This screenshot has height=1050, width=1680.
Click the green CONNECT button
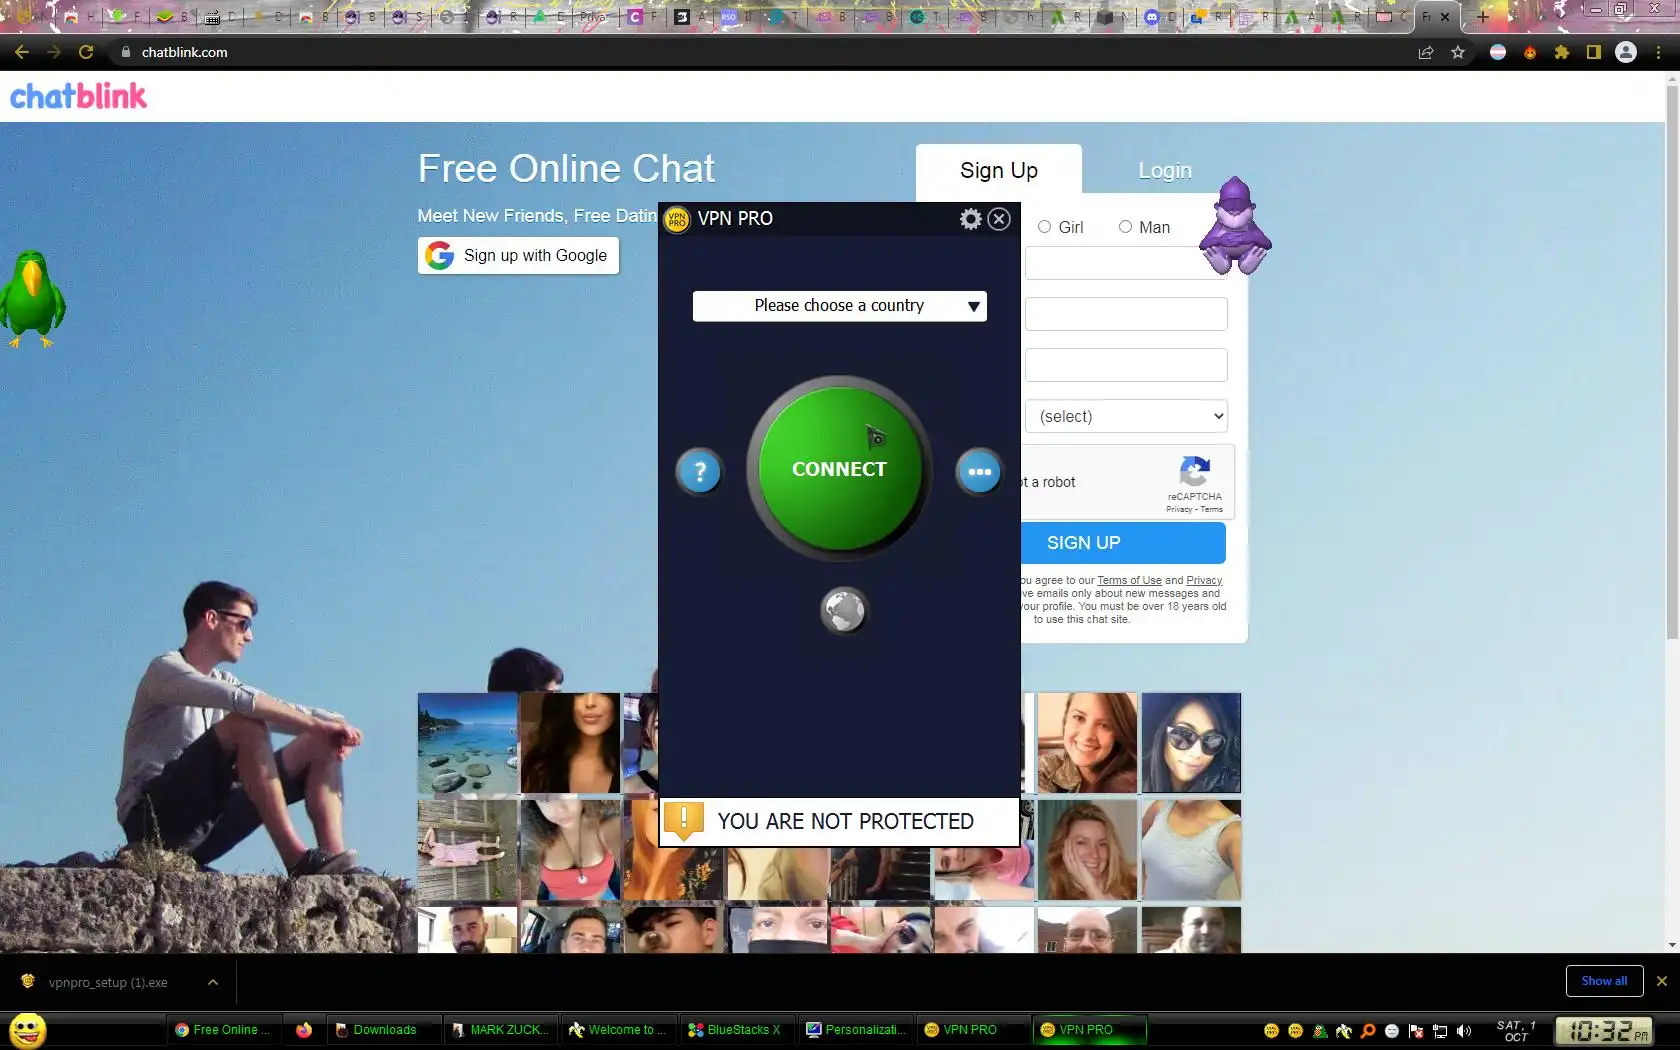pos(840,468)
